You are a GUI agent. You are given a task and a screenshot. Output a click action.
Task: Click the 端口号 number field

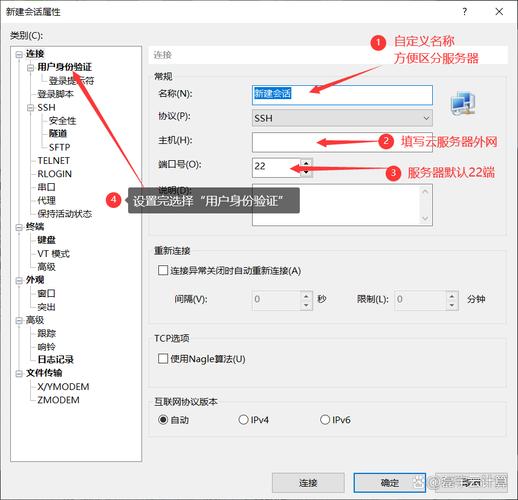coord(276,167)
